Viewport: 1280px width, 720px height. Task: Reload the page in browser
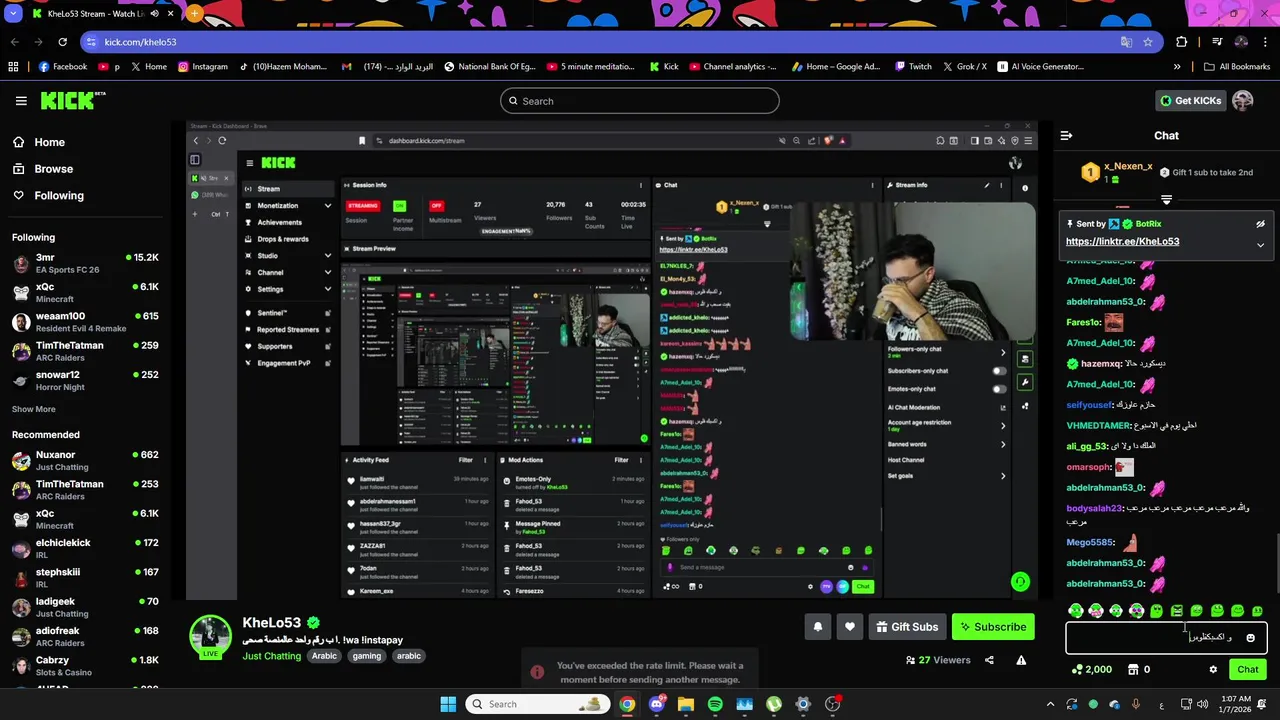click(62, 42)
